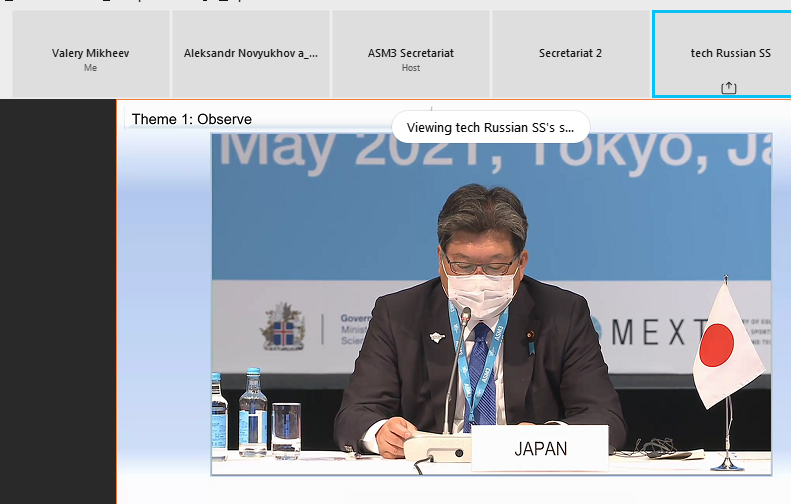Screen dimensions: 791x504
Task: Select the Secretariat 2 participant tile
Action: click(571, 53)
